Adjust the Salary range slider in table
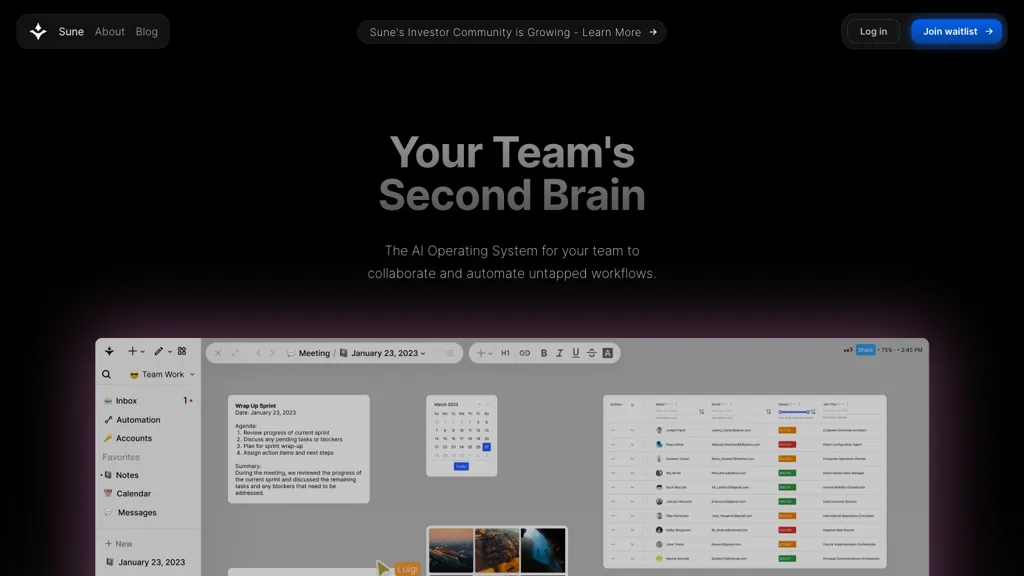Viewport: 1024px width, 576px height. [795, 411]
